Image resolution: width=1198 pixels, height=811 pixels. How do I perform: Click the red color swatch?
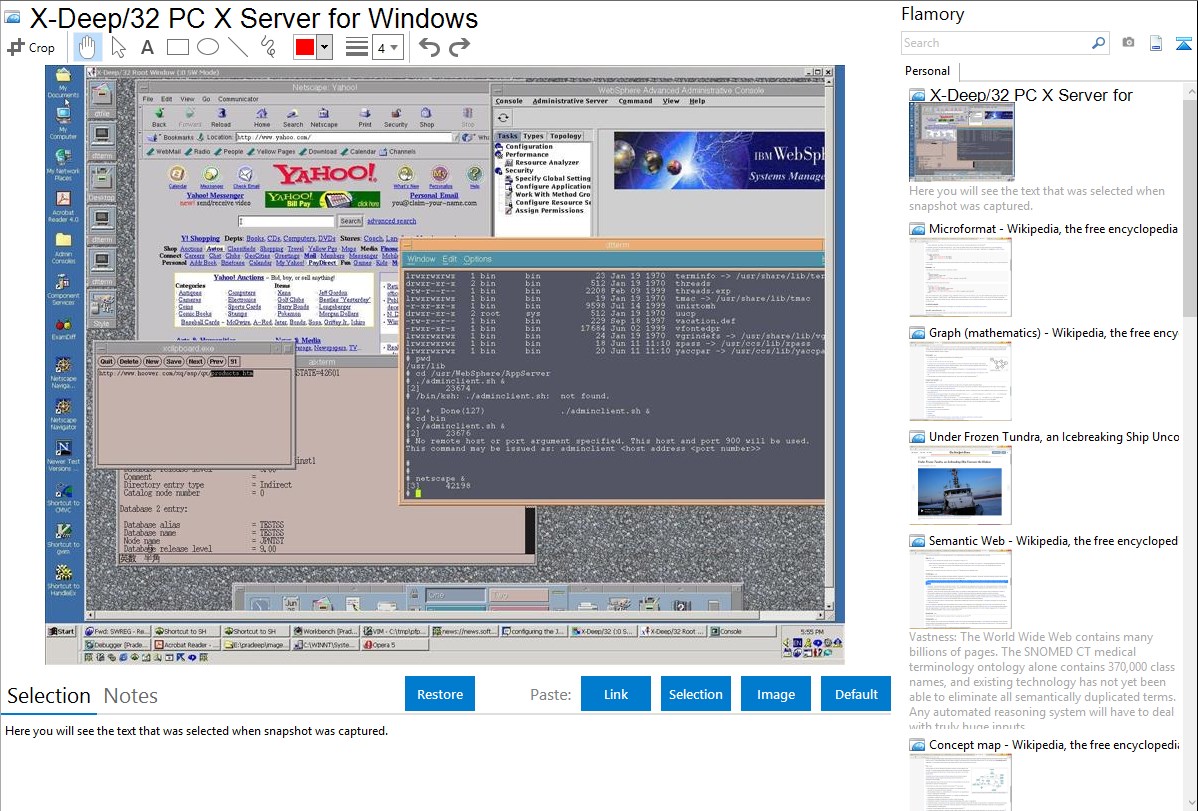tap(304, 47)
